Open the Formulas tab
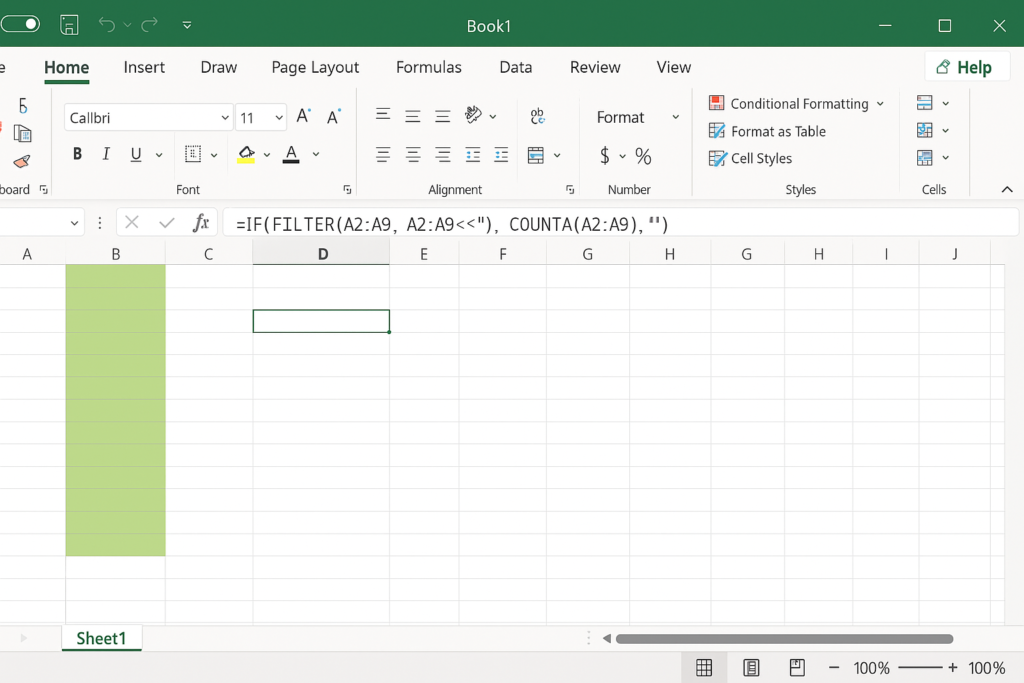 [428, 67]
